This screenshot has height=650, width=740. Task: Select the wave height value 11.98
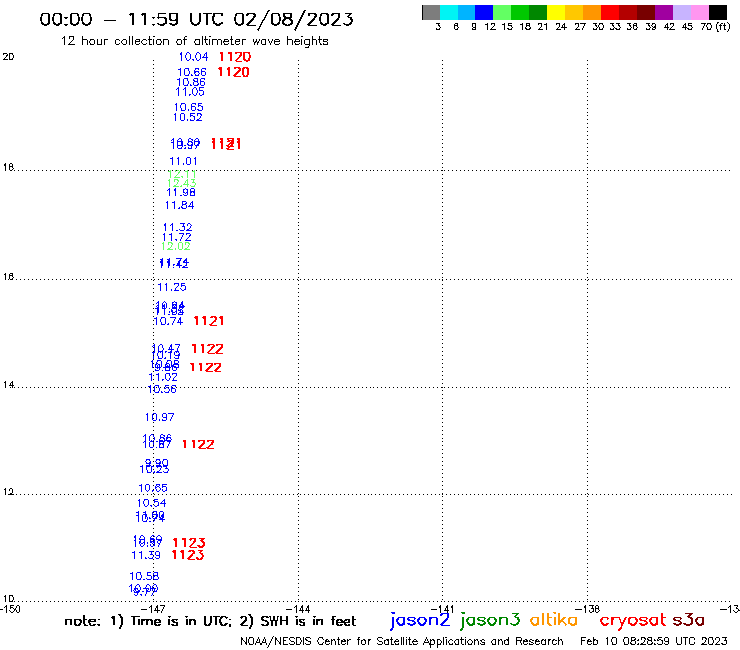181,192
